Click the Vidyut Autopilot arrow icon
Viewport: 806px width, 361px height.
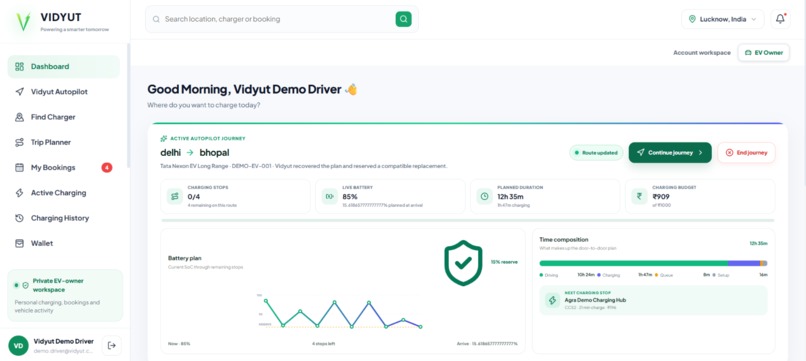click(x=20, y=92)
